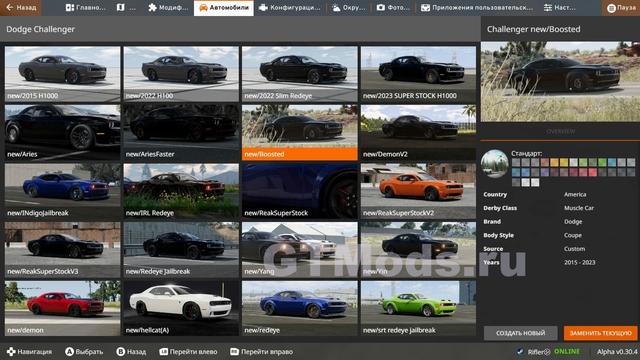Click the Rifler ONLINE status indicator
Image resolution: width=640 pixels, height=360 pixels.
click(548, 351)
